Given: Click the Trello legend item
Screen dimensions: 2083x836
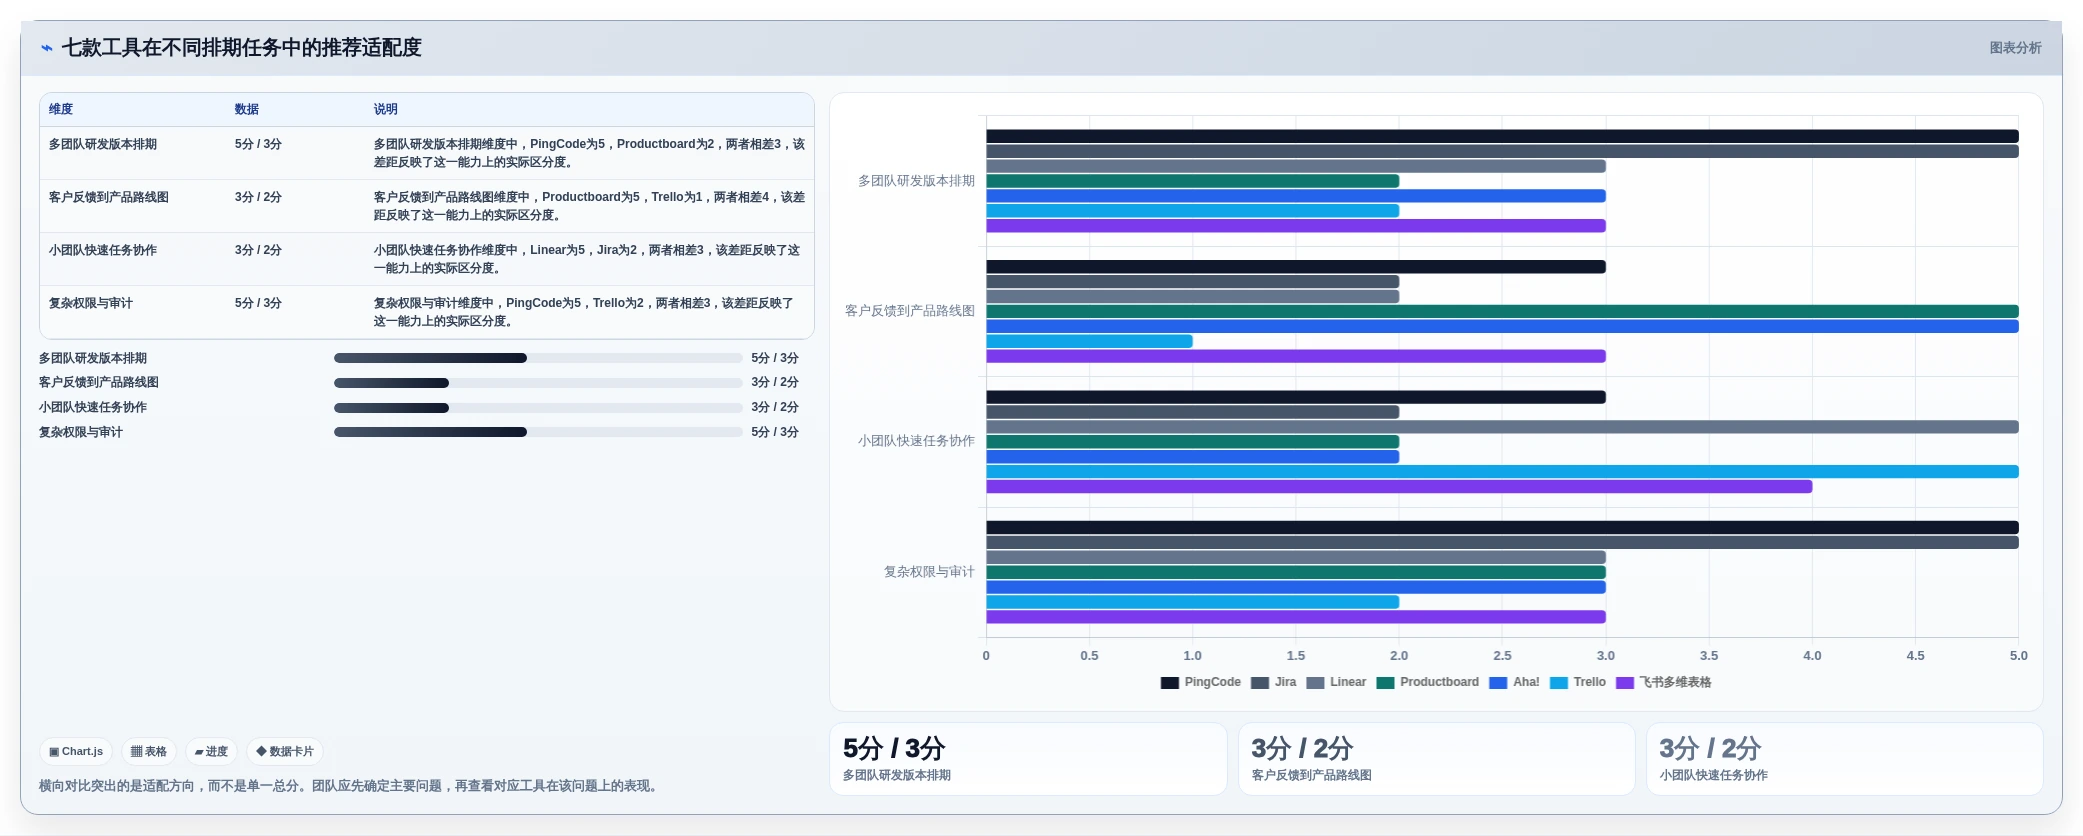Looking at the screenshot, I should coord(1578,683).
